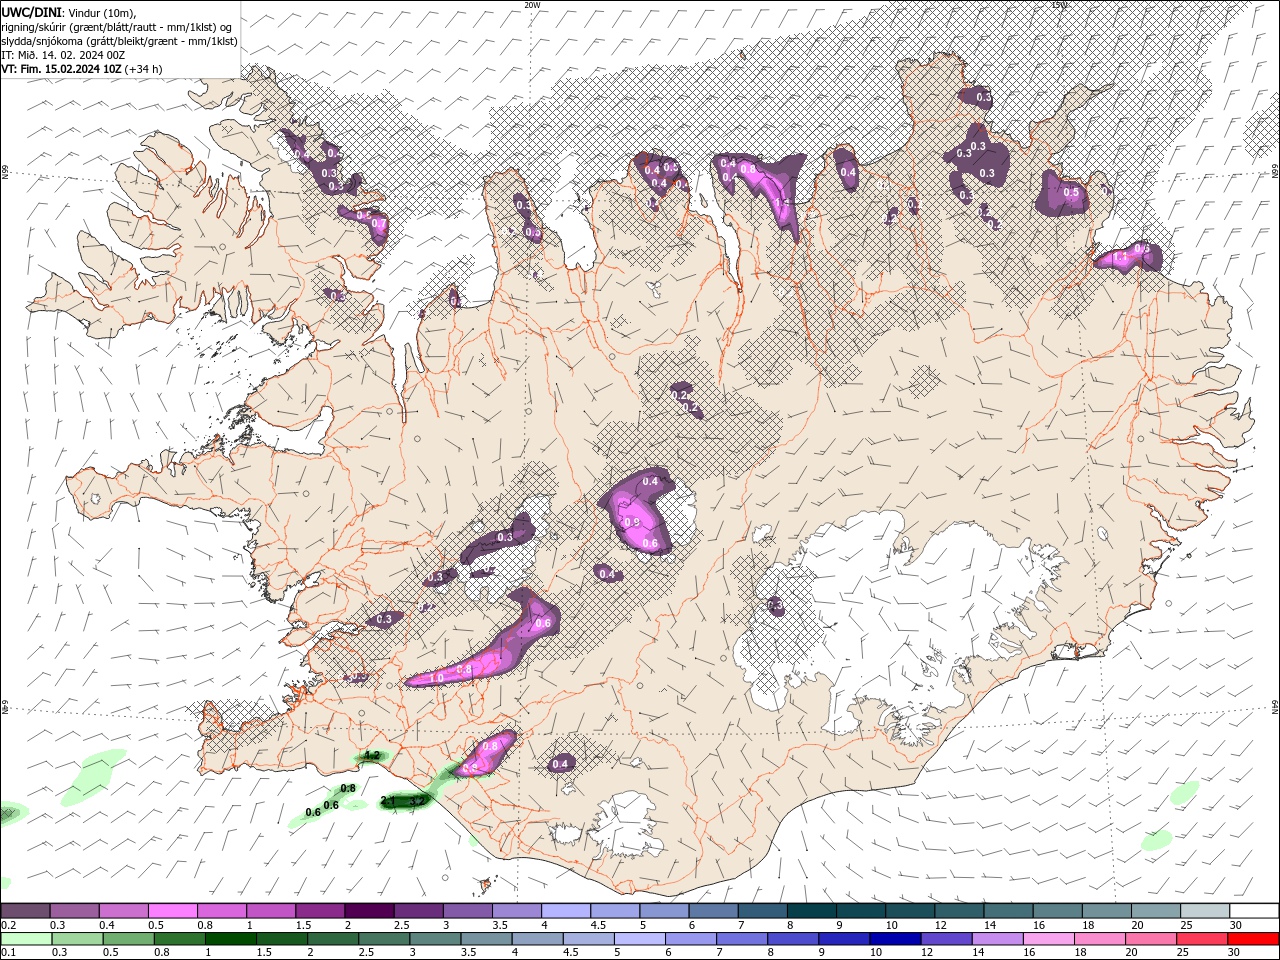Select the '1.4' snow value on the map
The width and height of the screenshot is (1280, 960).
click(x=782, y=203)
